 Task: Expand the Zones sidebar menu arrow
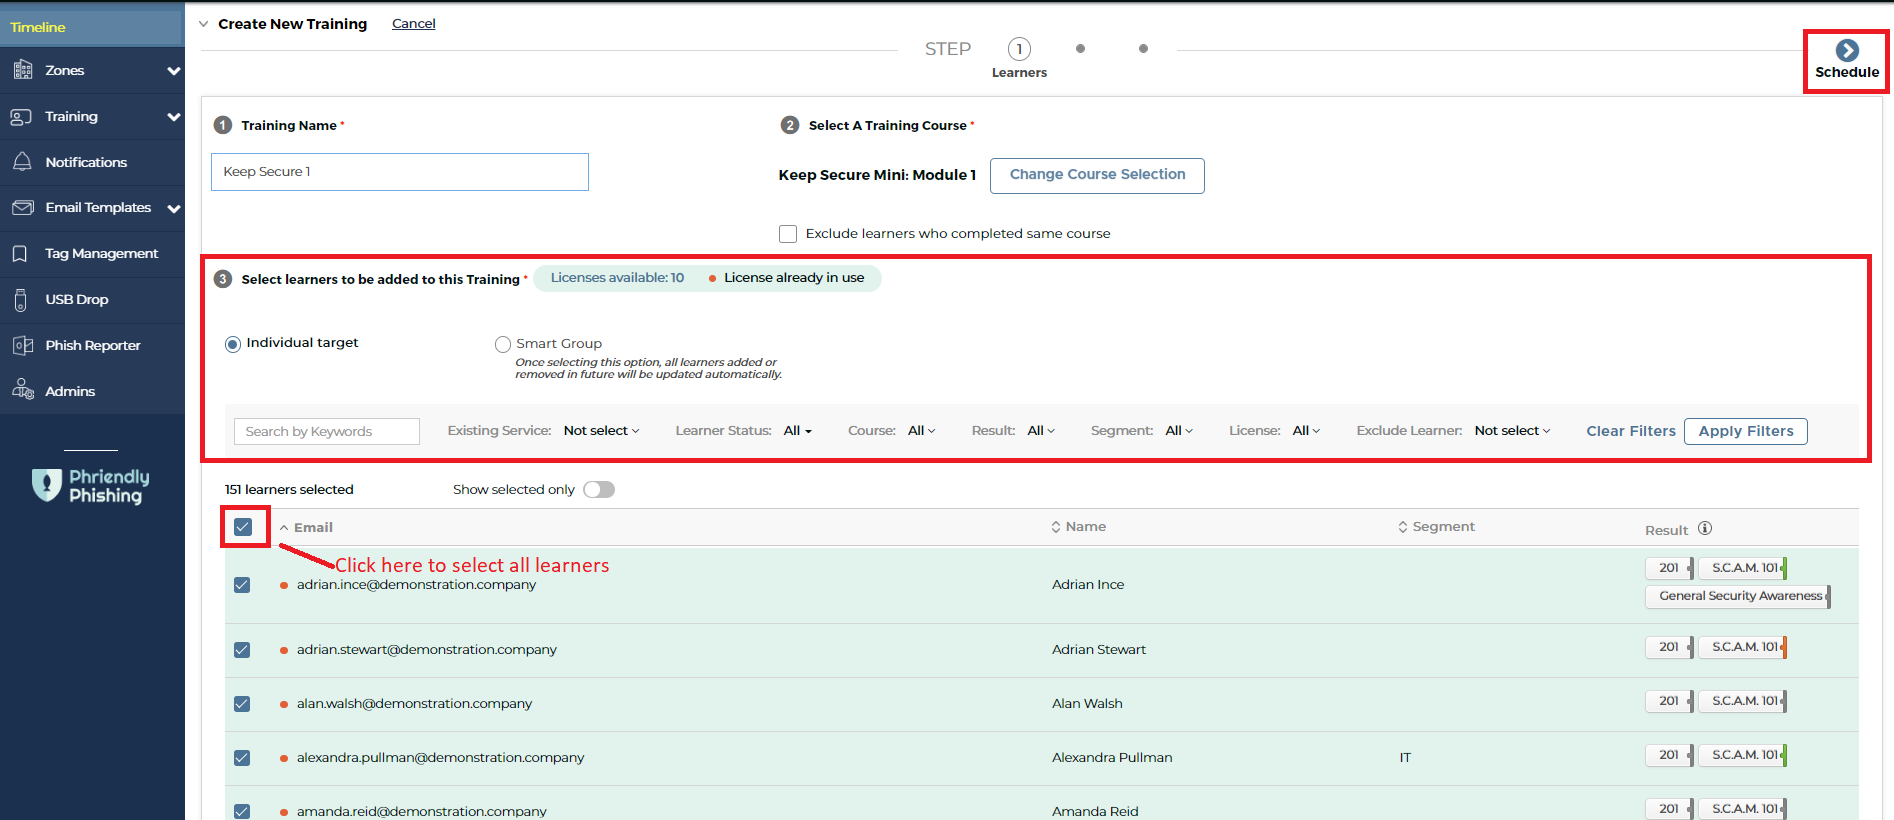tap(174, 71)
